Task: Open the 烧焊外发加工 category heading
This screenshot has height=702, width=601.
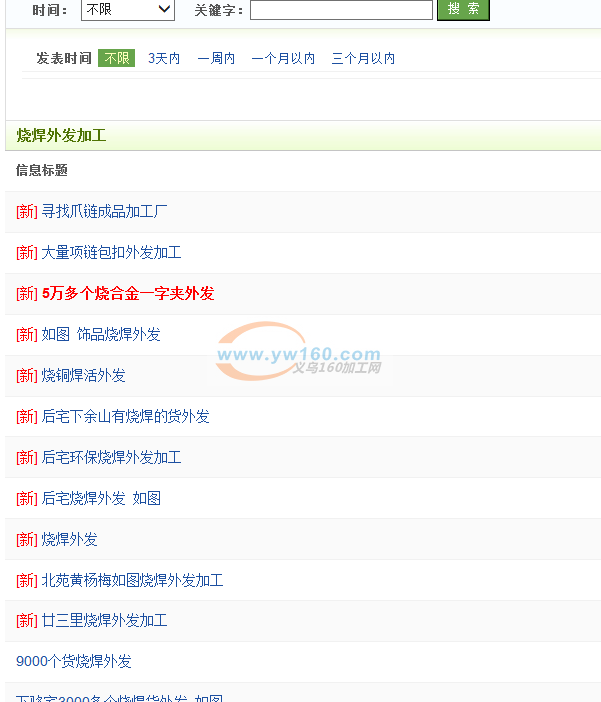Action: click(x=61, y=136)
